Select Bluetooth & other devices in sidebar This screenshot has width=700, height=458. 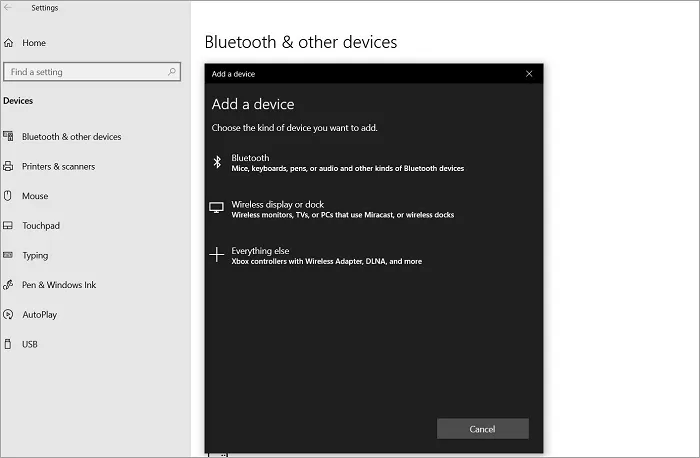point(71,137)
